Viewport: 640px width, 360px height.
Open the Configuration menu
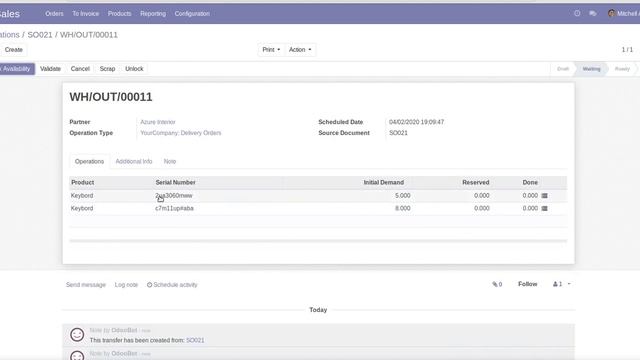point(192,13)
